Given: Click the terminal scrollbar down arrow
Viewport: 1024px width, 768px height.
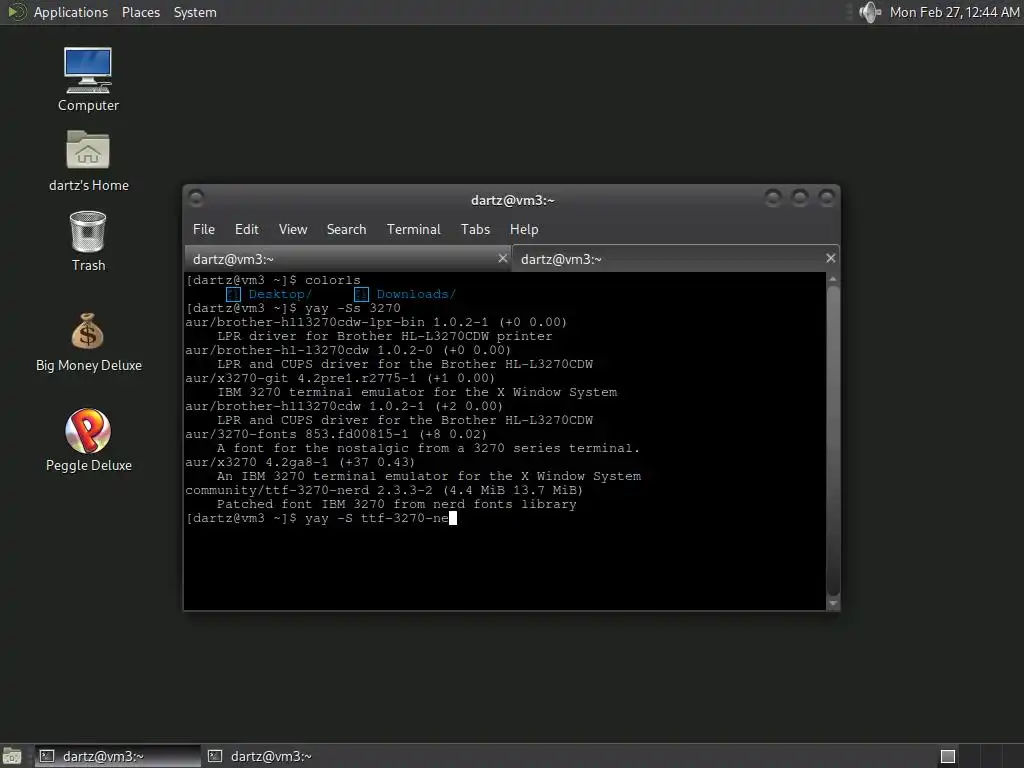Looking at the screenshot, I should point(833,603).
